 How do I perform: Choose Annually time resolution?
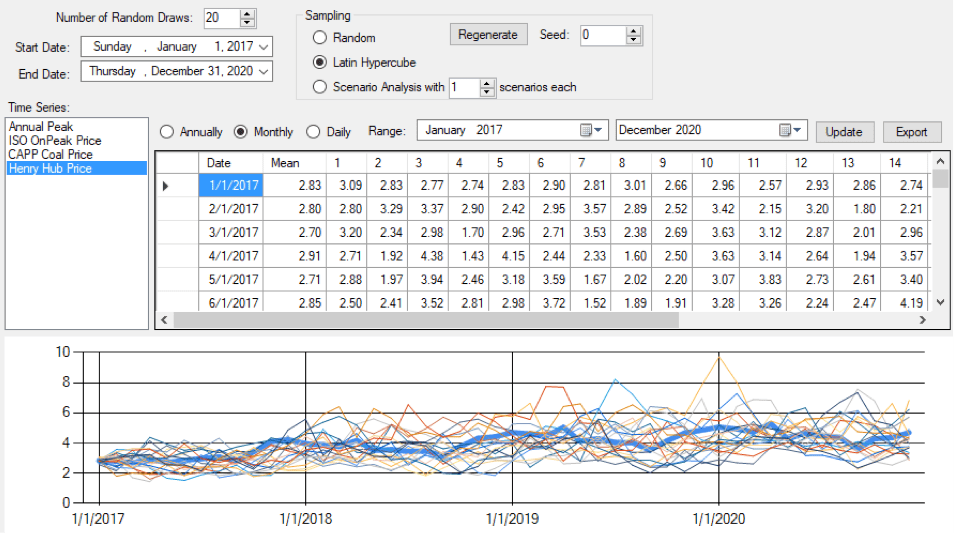pos(167,132)
